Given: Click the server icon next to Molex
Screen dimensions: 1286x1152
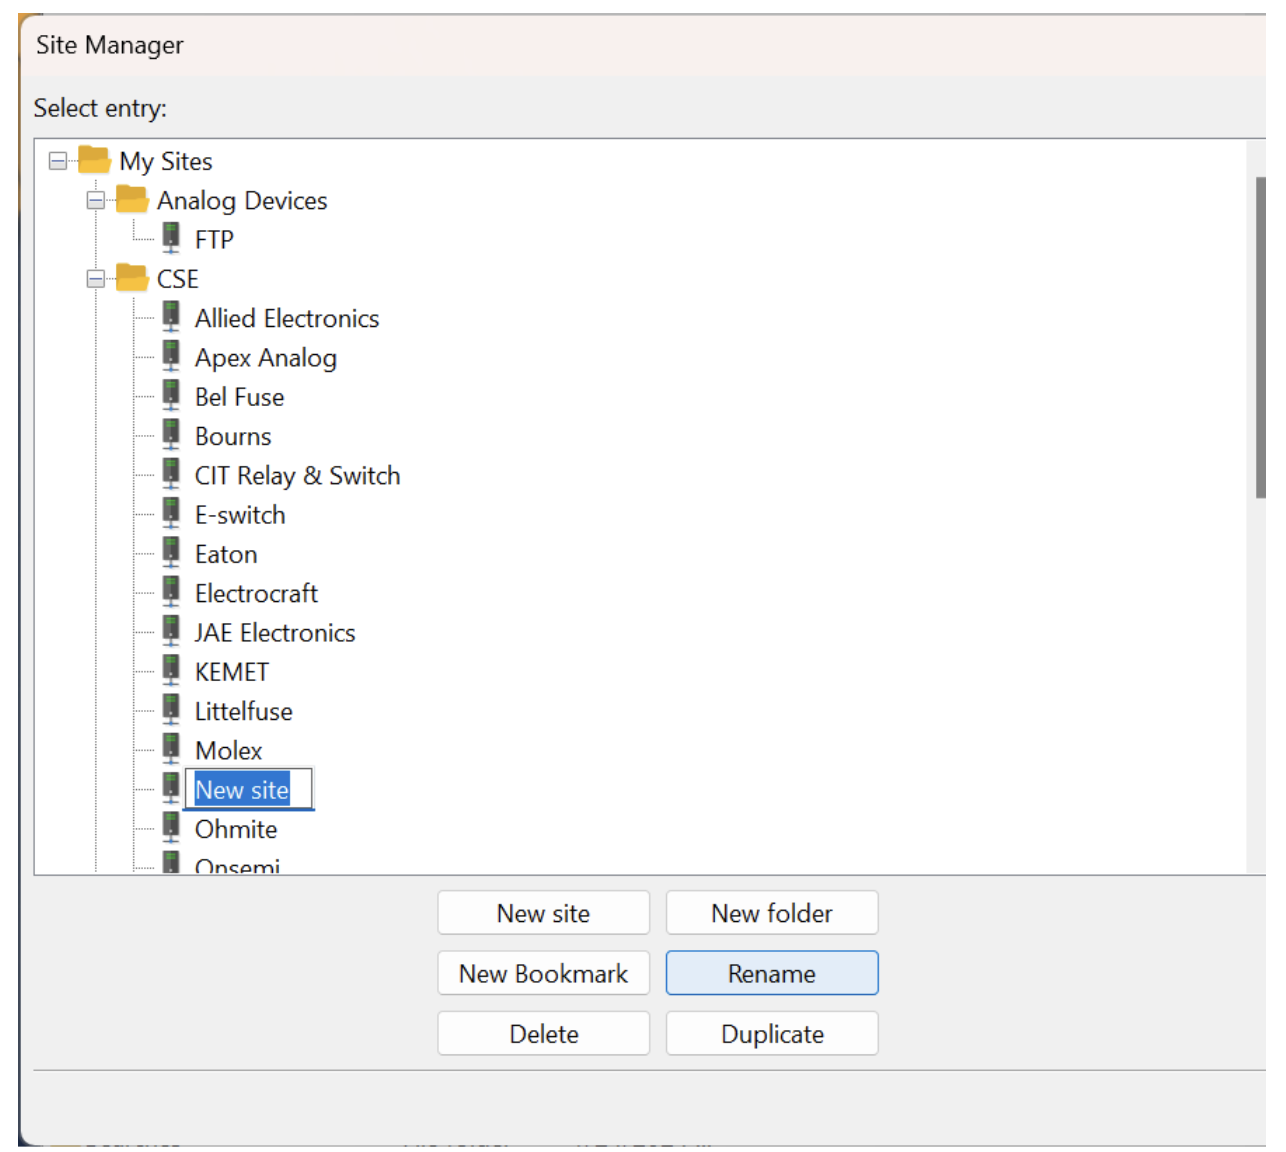Looking at the screenshot, I should click(171, 750).
